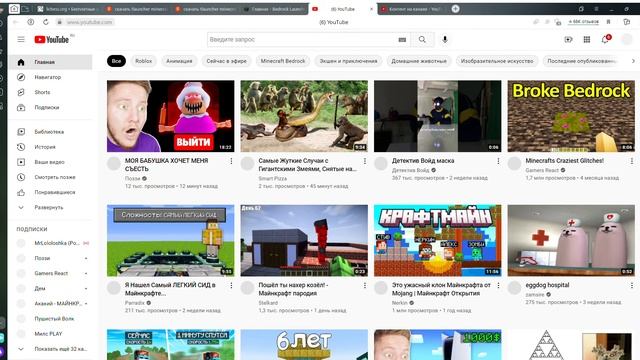This screenshot has height=360, width=640.
Task: Open channel avatar of Самые Жуткие Случаи video
Action: tap(247, 163)
